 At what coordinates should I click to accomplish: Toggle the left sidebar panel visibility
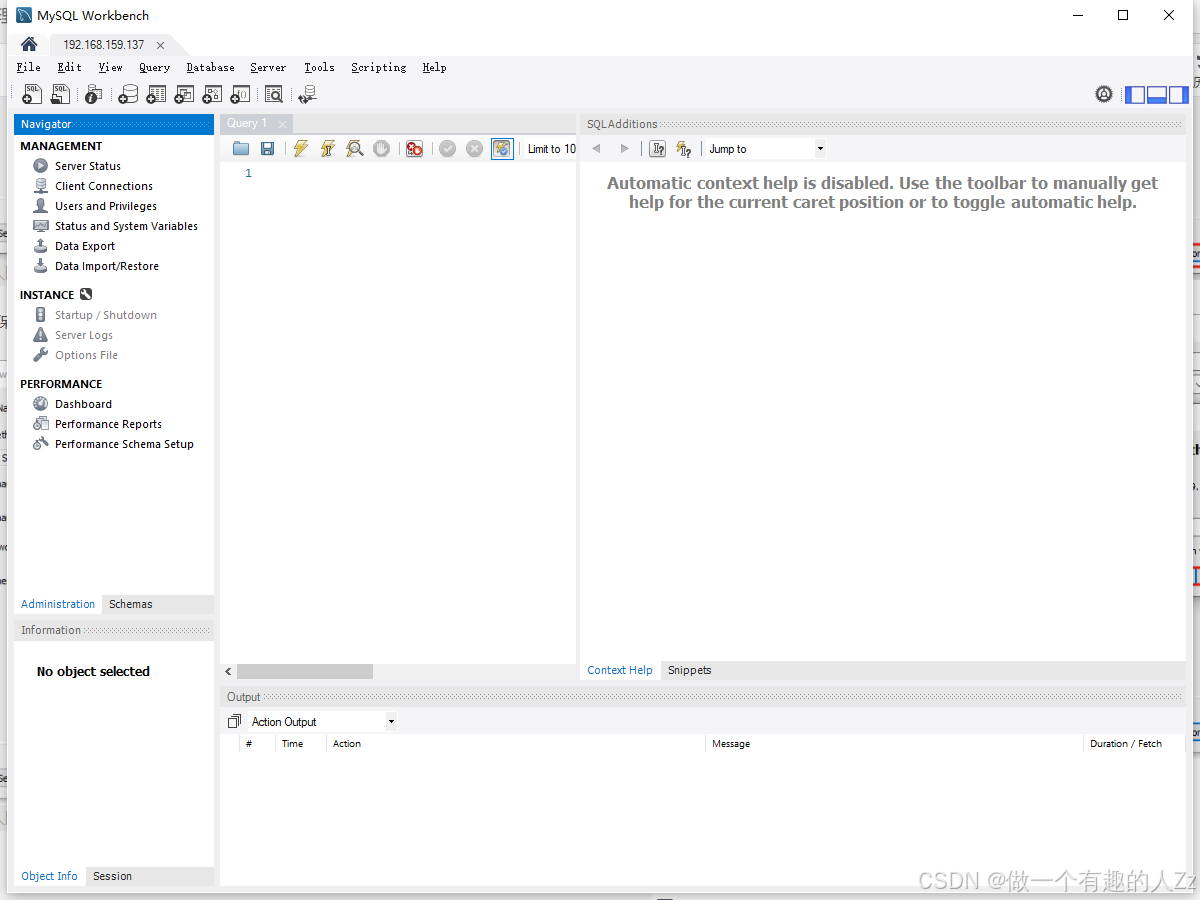(1135, 95)
